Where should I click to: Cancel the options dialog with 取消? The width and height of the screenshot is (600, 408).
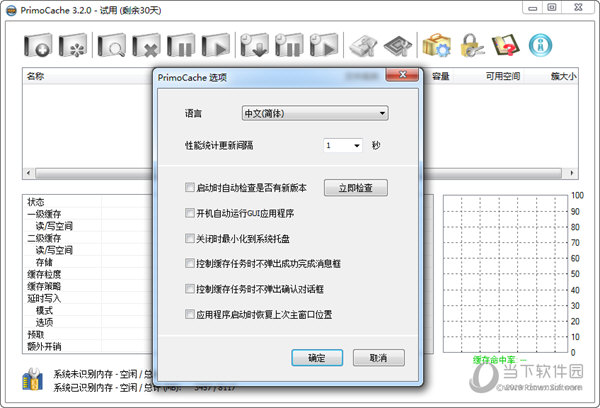click(x=378, y=358)
